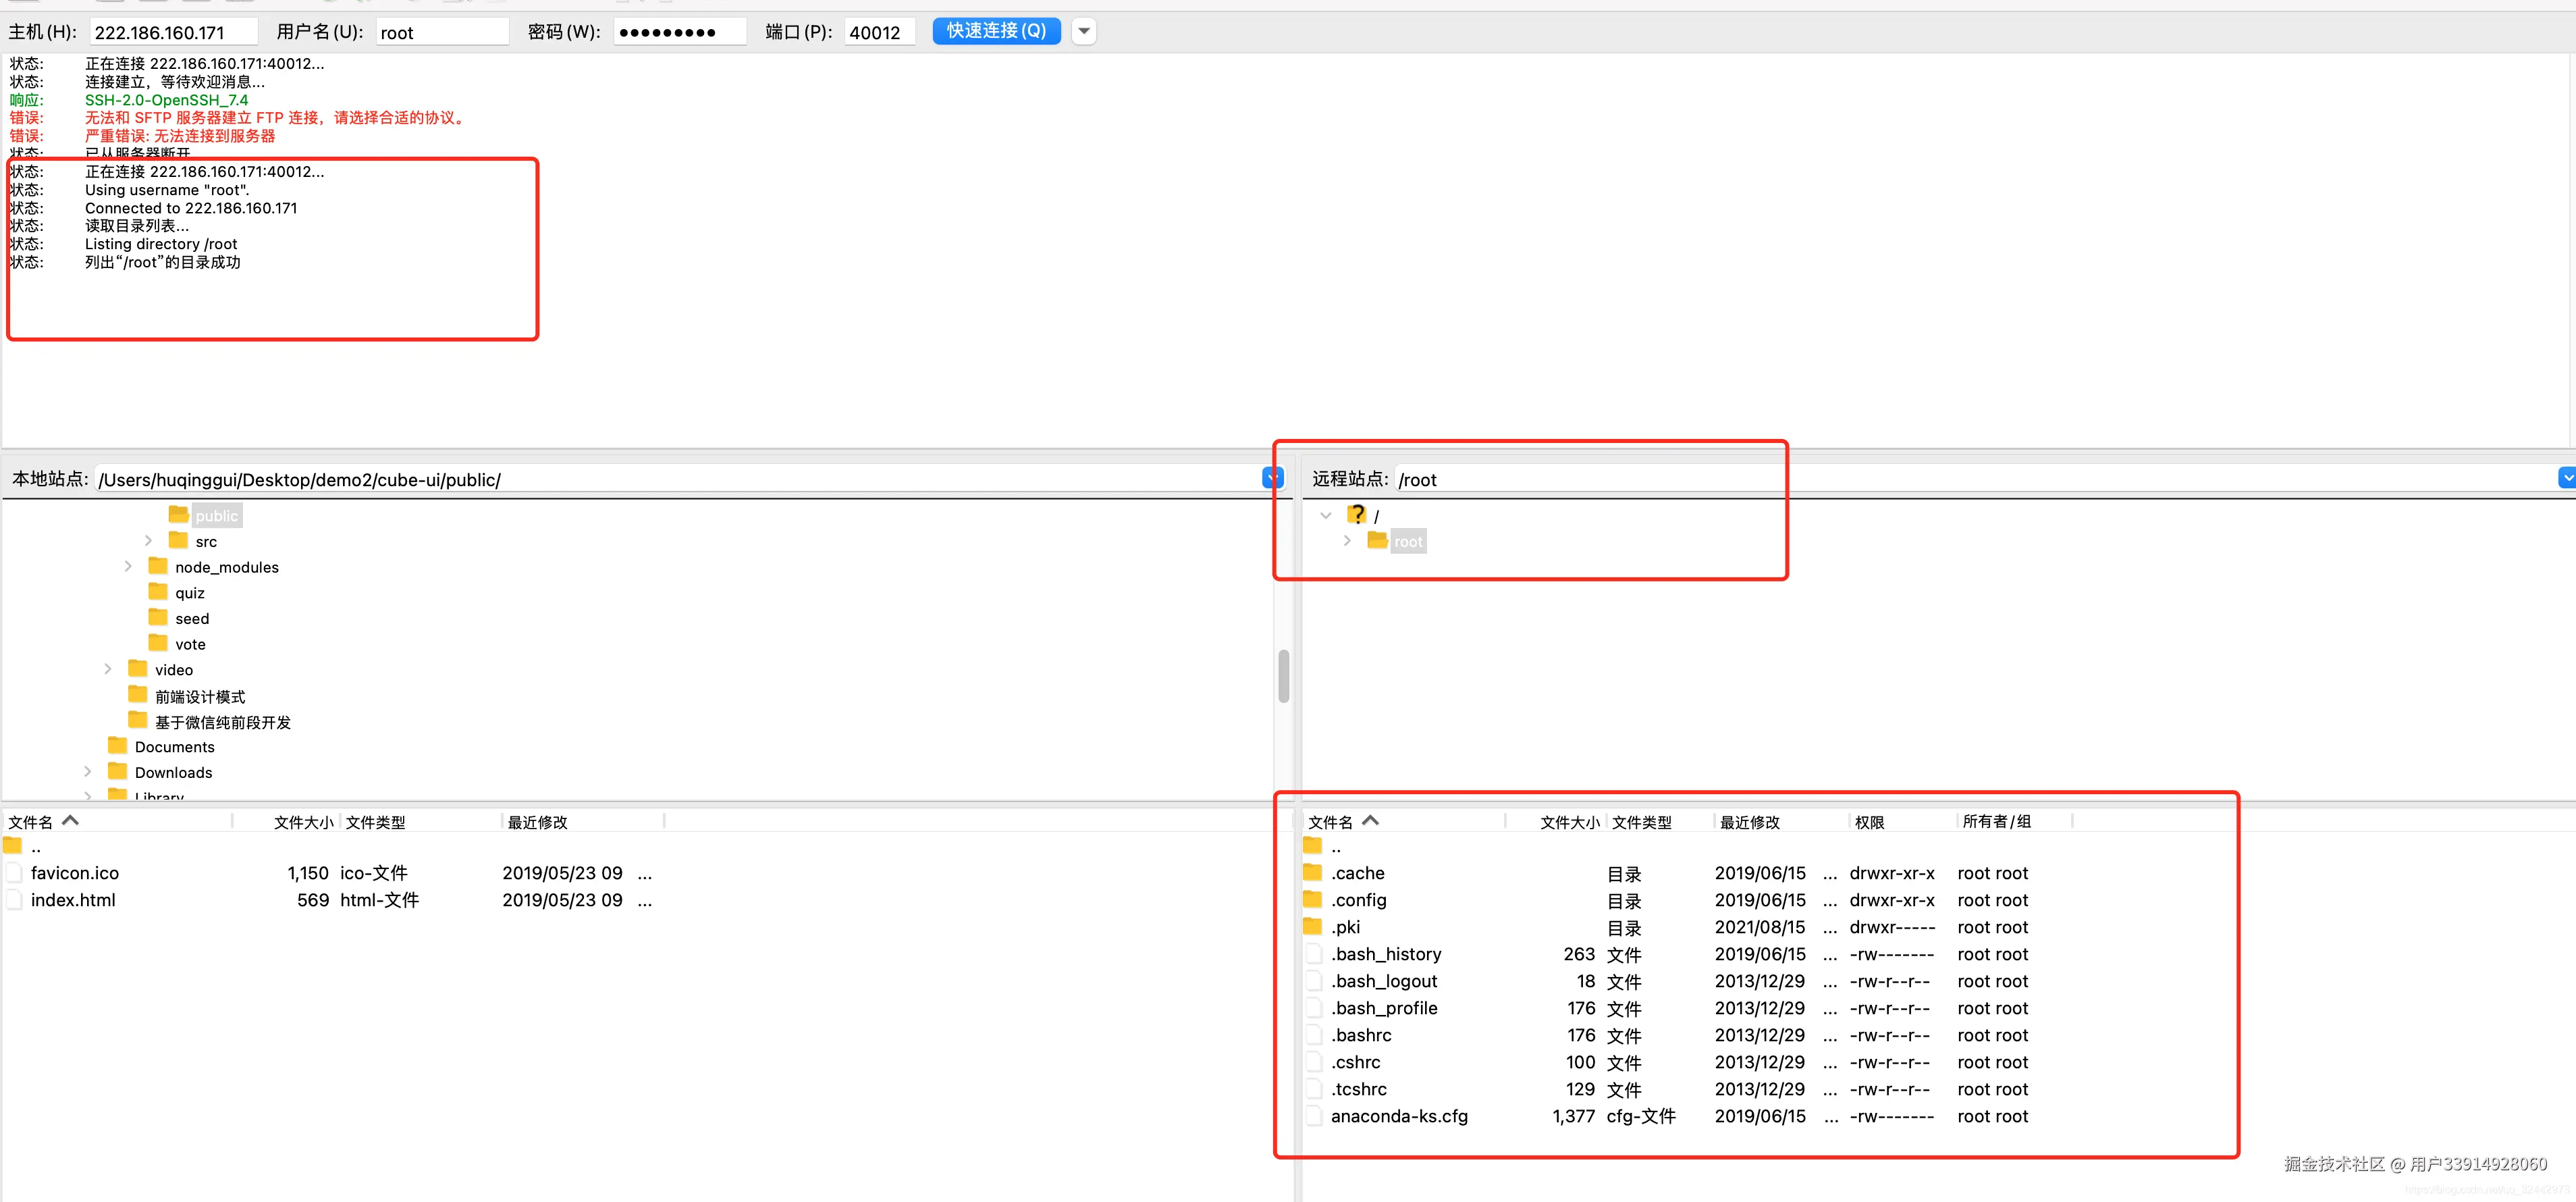Expand the src folder in local tree
The height and width of the screenshot is (1202, 2576).
pyautogui.click(x=149, y=541)
